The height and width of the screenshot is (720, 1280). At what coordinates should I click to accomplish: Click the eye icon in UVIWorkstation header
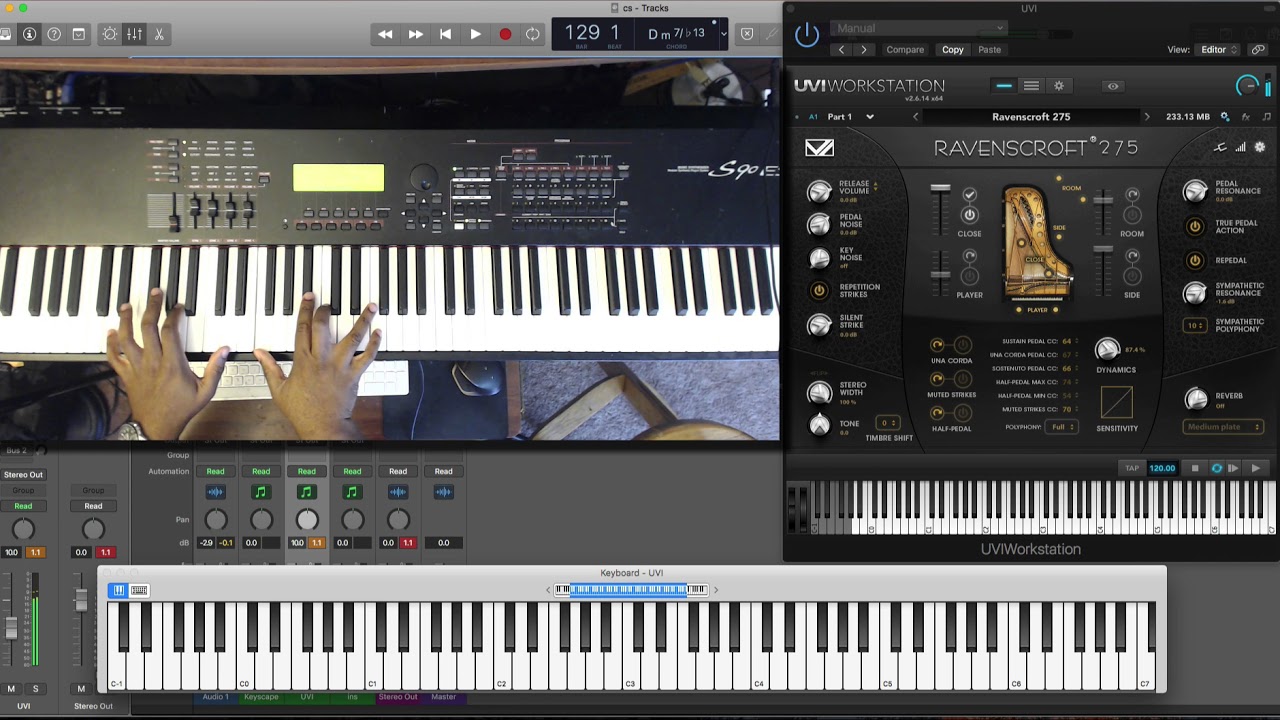pyautogui.click(x=1113, y=86)
